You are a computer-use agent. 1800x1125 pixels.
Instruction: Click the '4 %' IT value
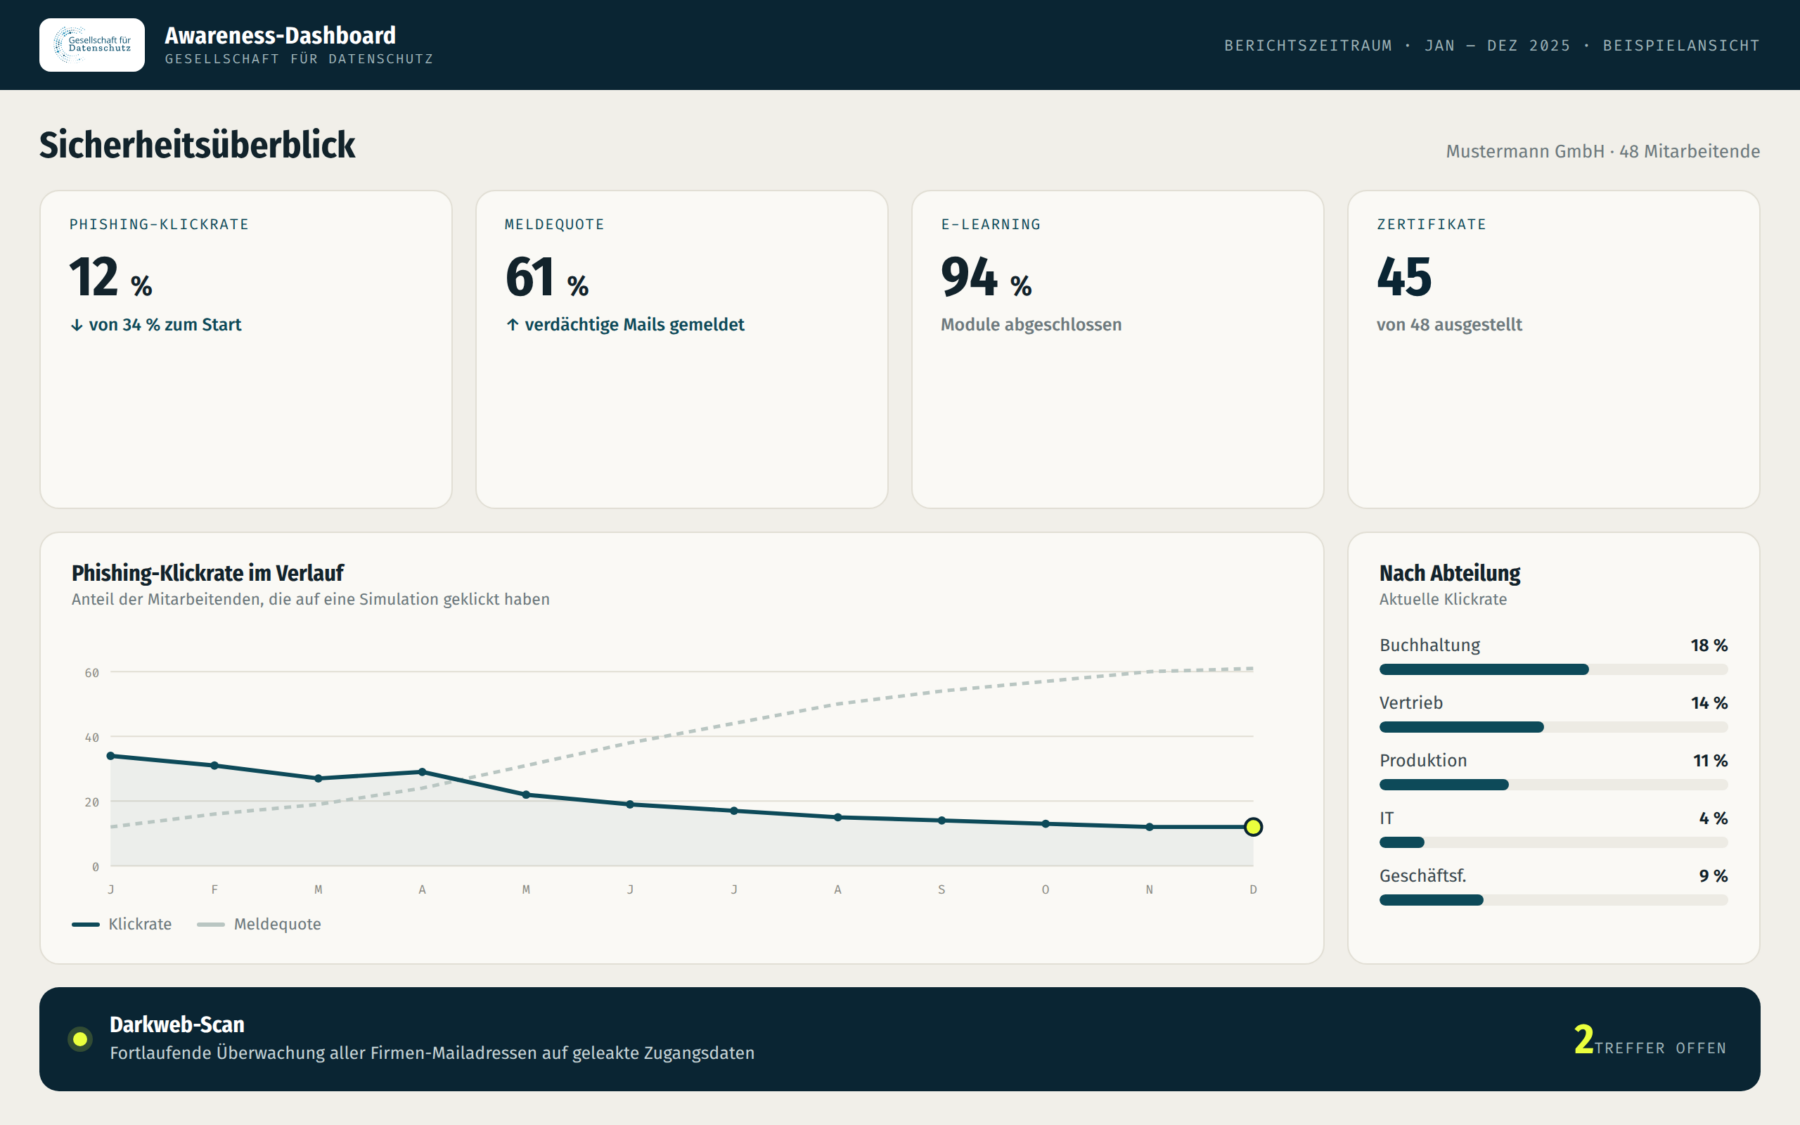(1713, 818)
